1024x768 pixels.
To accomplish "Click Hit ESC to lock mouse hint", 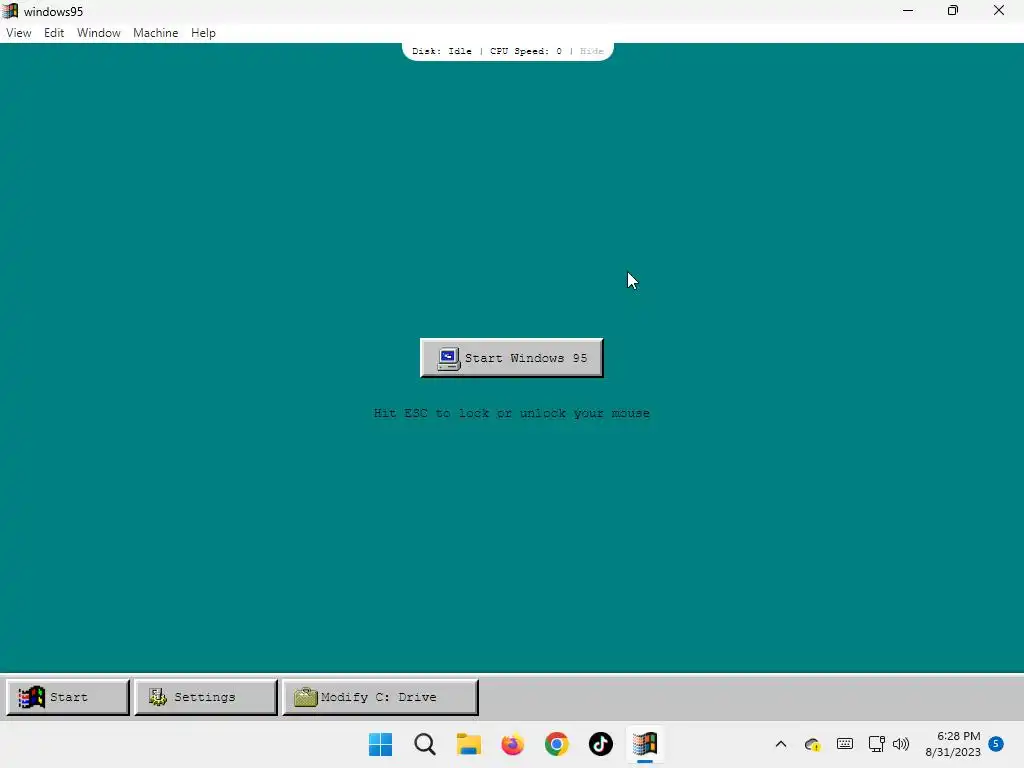I will (511, 413).
